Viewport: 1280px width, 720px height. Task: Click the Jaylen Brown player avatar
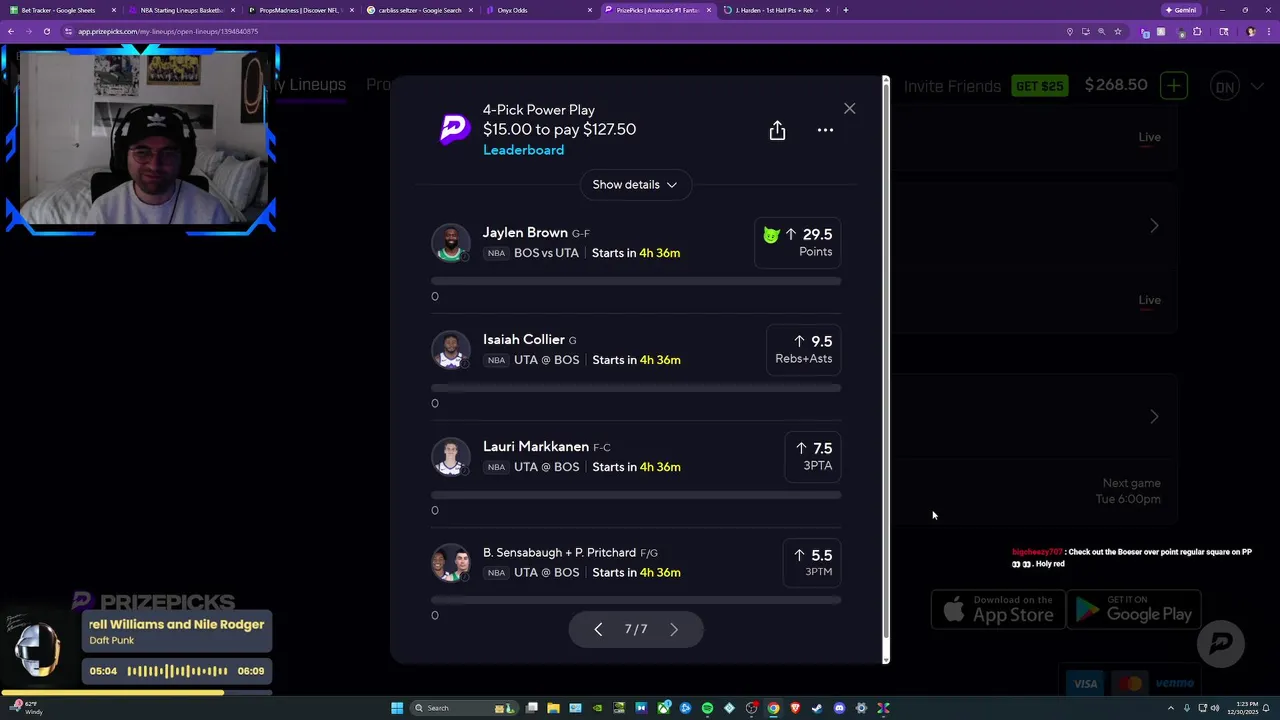[x=450, y=243]
